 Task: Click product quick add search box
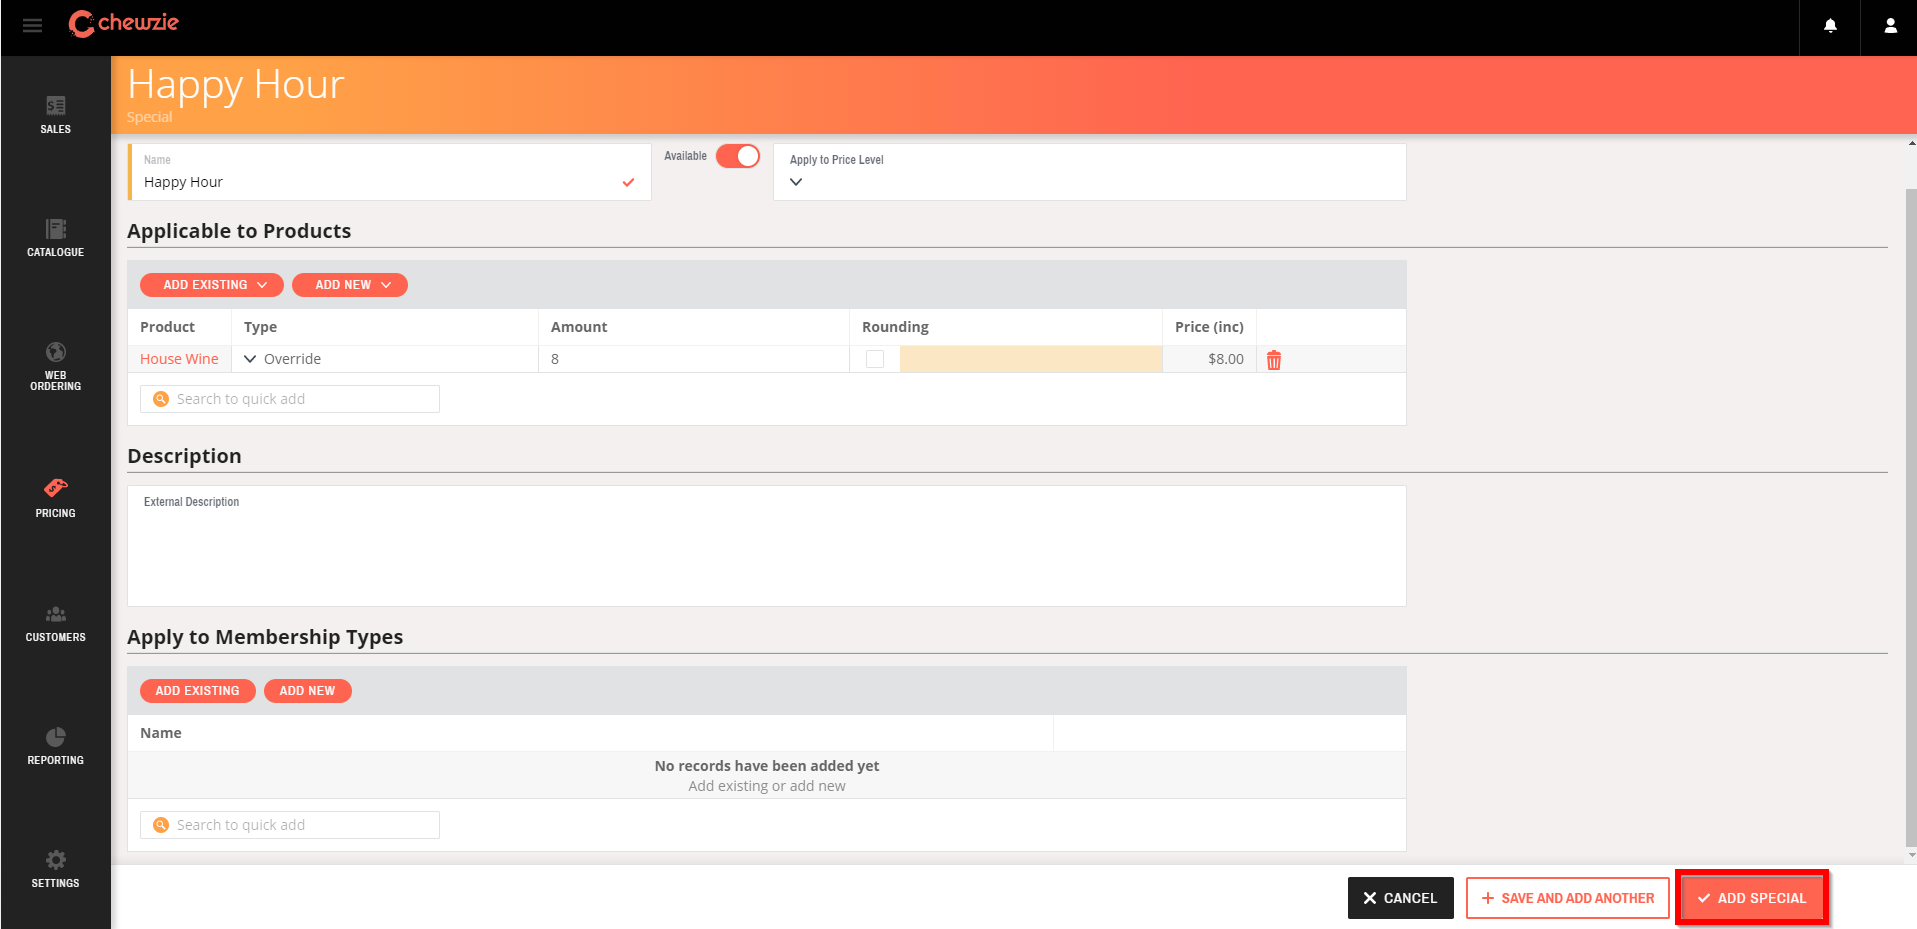click(290, 399)
